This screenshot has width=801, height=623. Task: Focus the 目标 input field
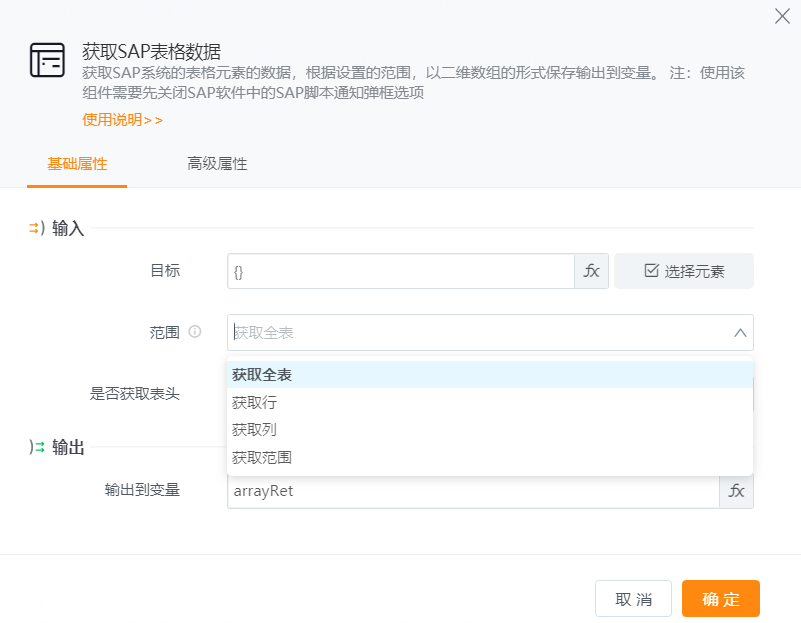click(400, 271)
